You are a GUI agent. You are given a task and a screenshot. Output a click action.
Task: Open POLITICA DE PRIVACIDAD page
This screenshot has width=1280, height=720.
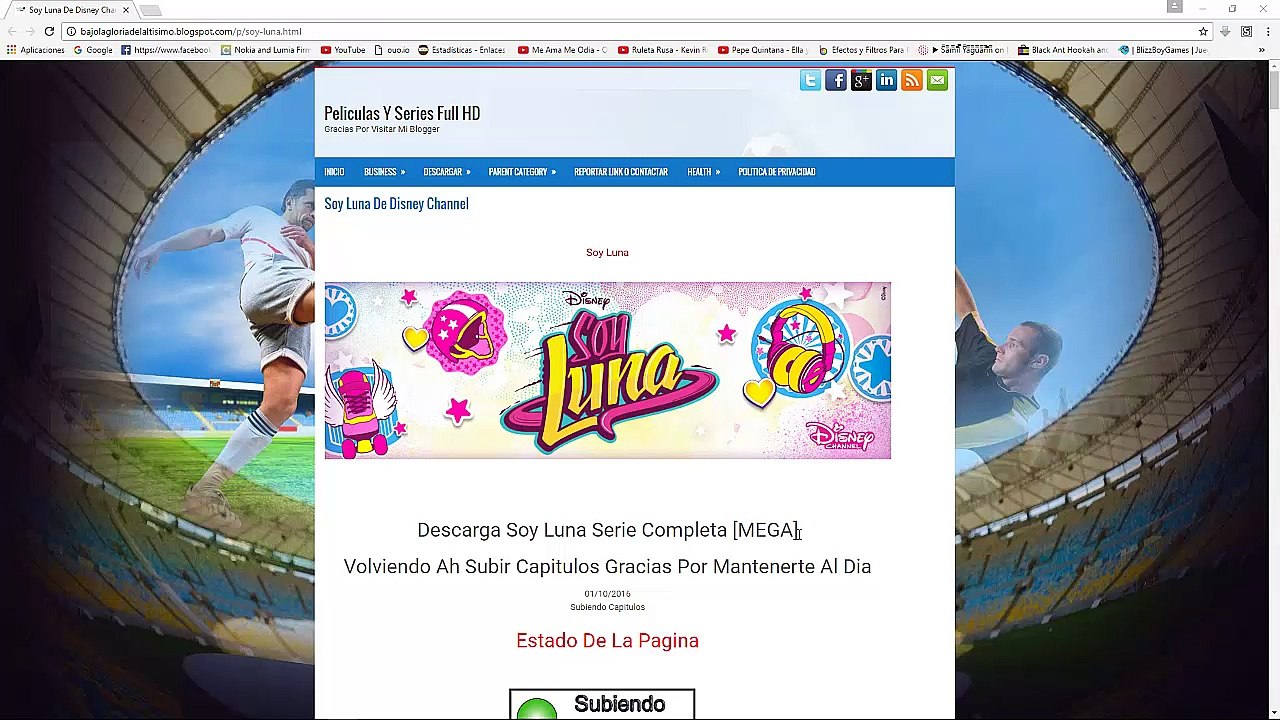(x=777, y=172)
